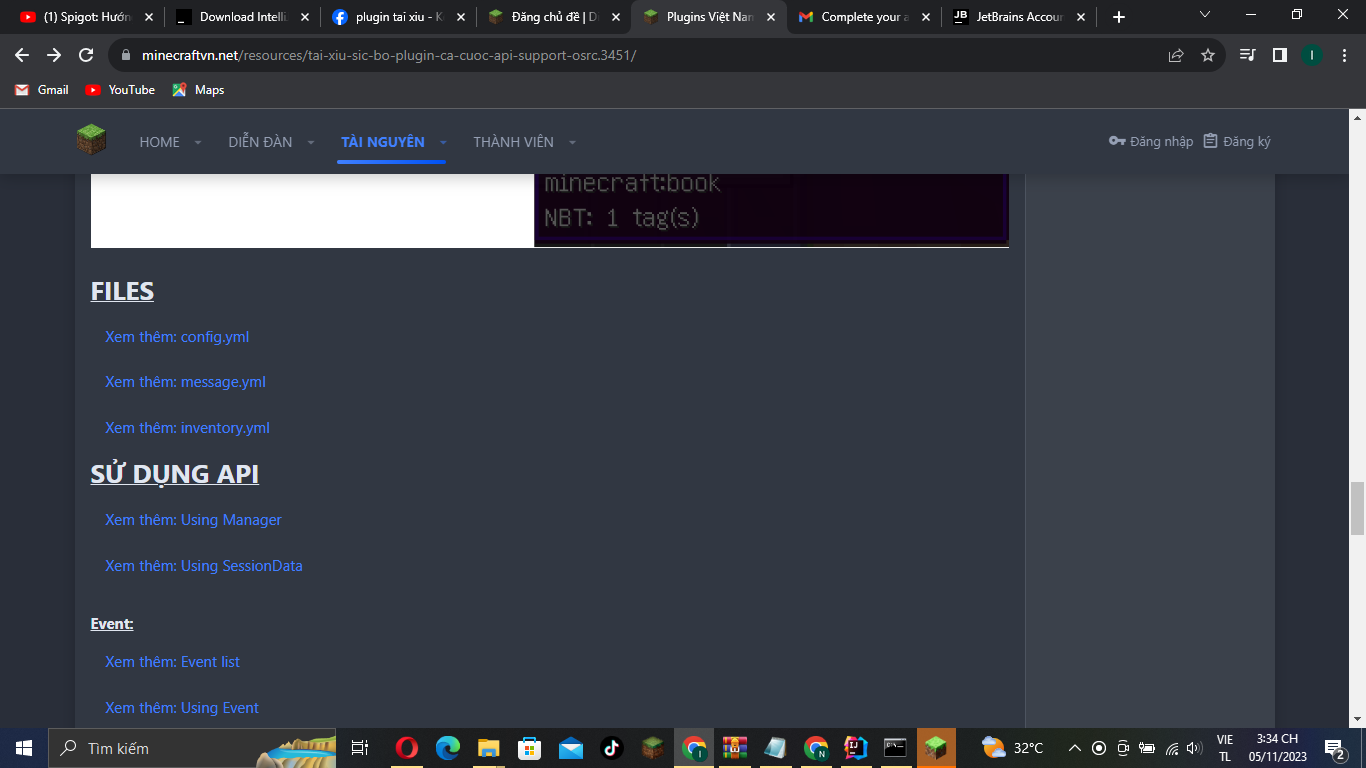Click the Đăng ký register link
The height and width of the screenshot is (768, 1366).
pos(1236,141)
